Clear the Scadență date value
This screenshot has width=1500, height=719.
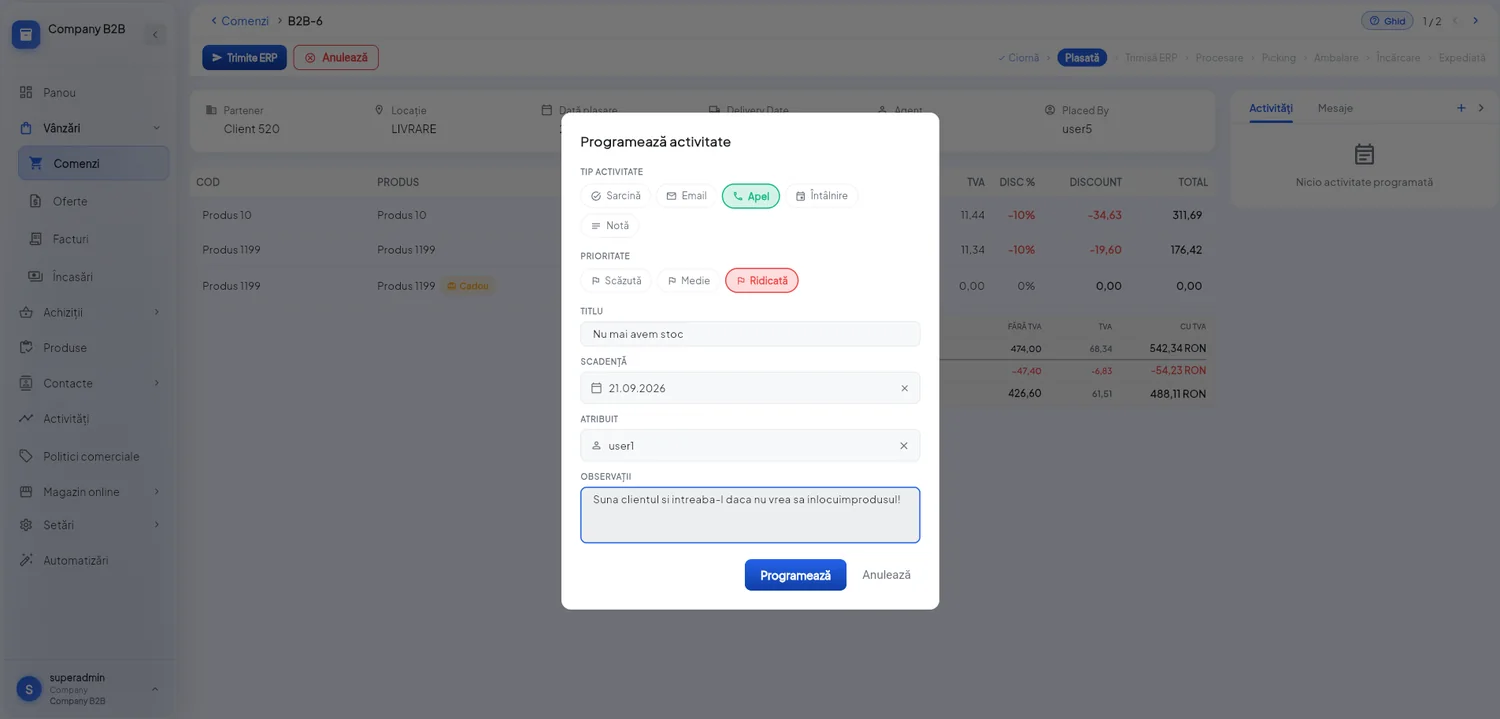905,388
